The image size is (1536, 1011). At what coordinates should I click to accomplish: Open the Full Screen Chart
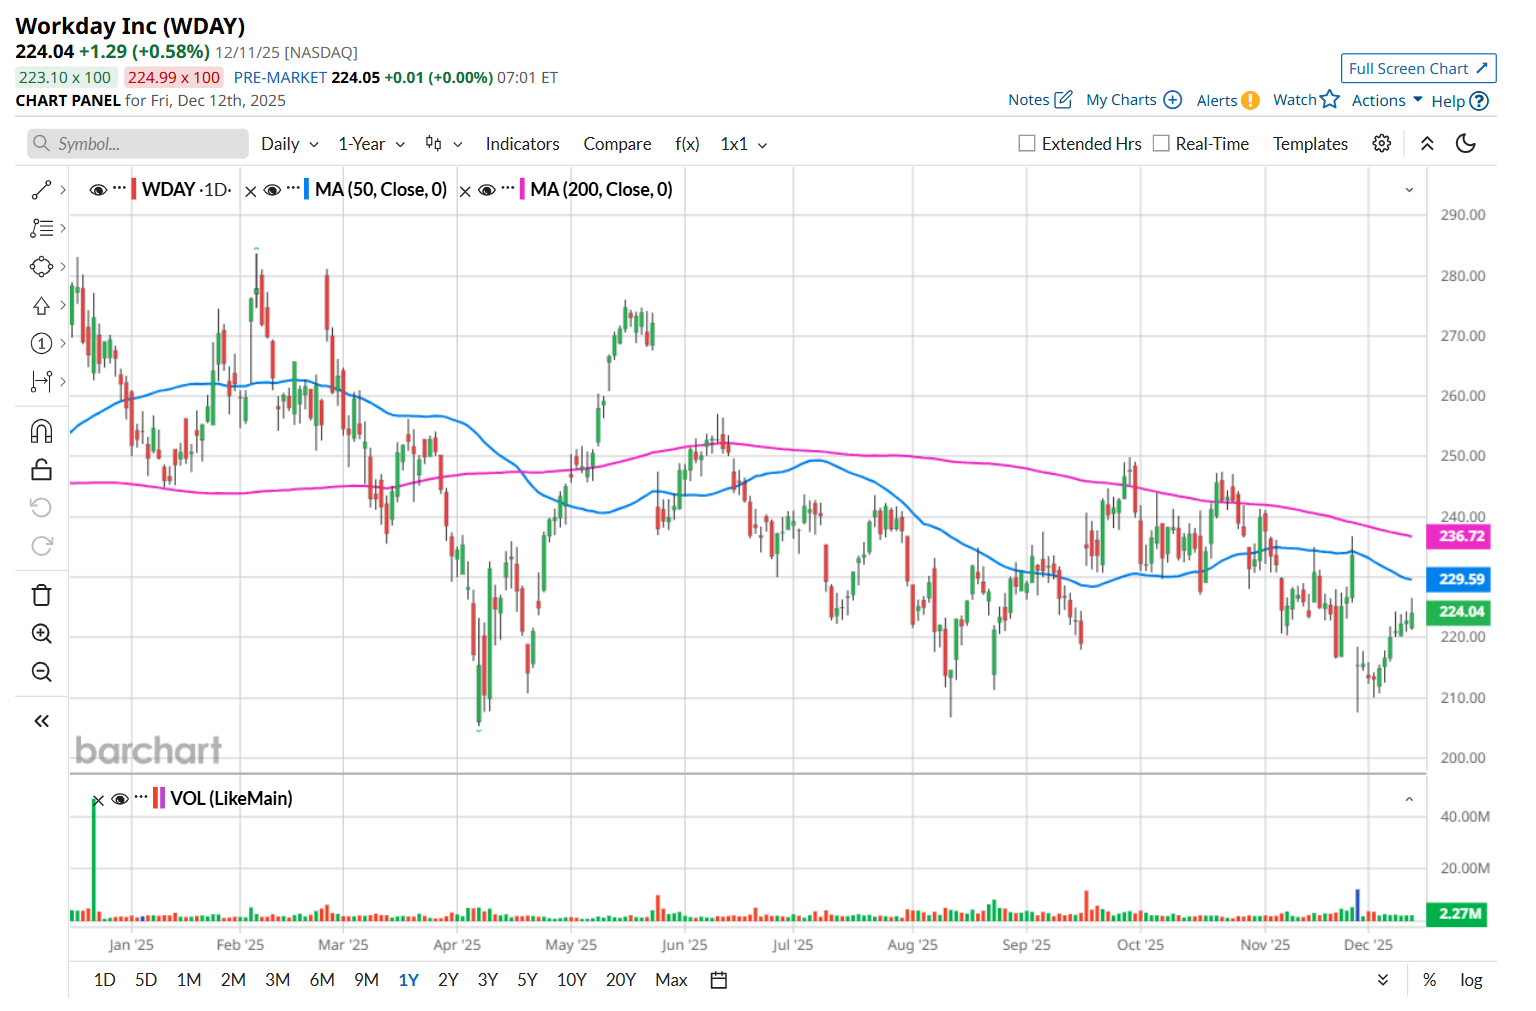pyautogui.click(x=1418, y=68)
